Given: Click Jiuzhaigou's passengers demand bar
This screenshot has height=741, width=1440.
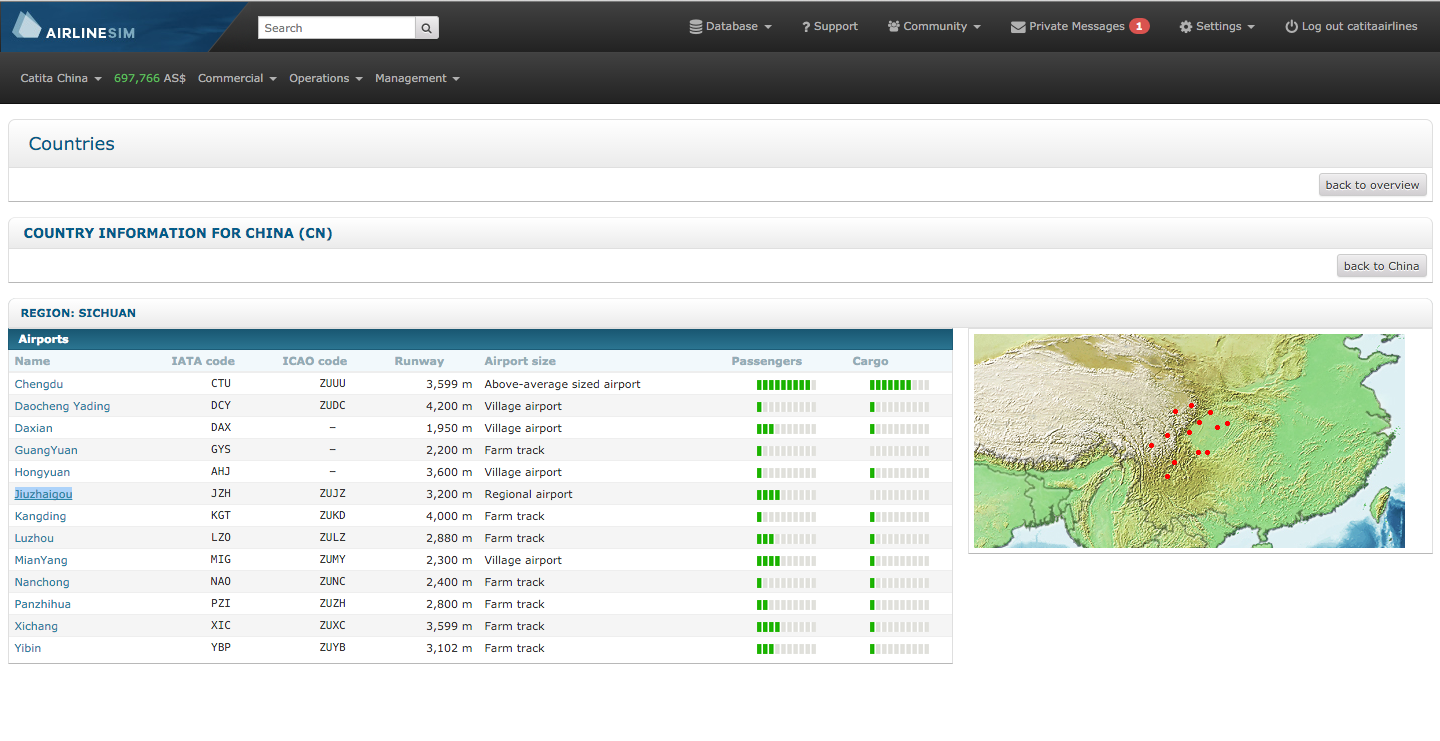Looking at the screenshot, I should 786,495.
